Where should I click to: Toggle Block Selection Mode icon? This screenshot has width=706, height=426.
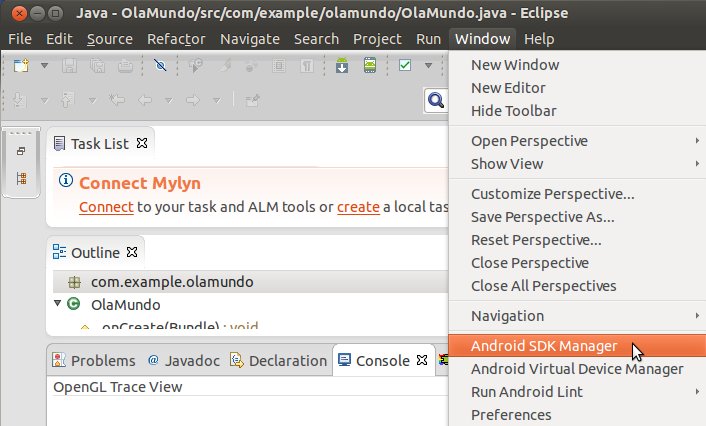coord(279,66)
